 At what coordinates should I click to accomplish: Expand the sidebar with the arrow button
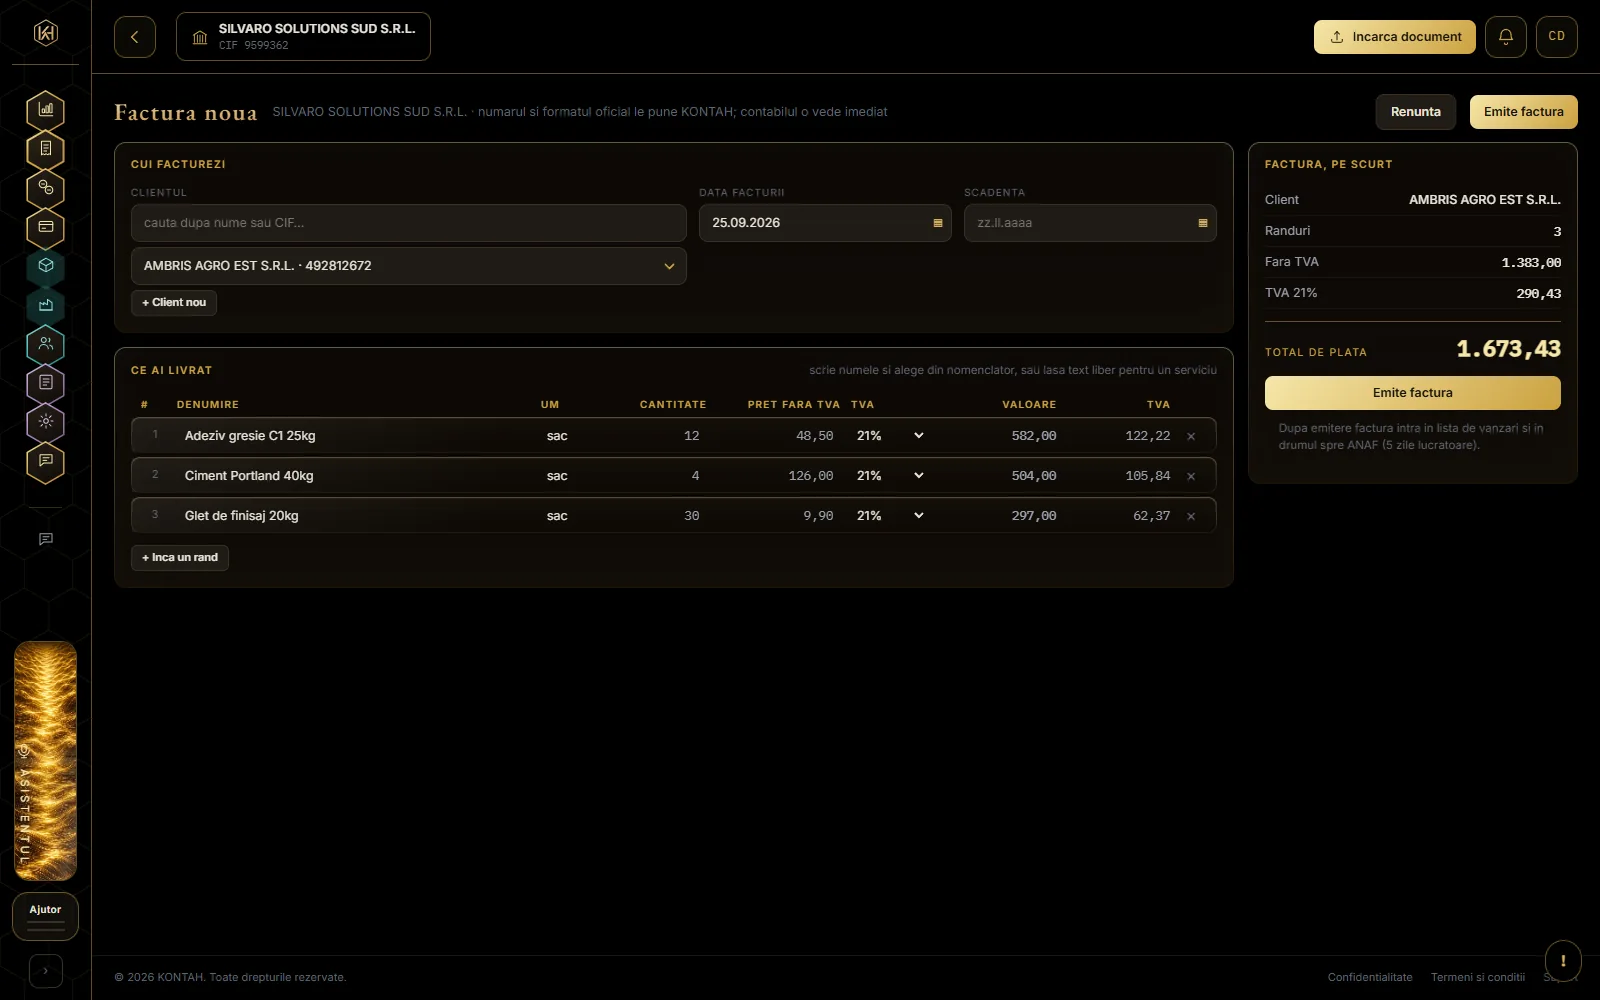coord(45,971)
